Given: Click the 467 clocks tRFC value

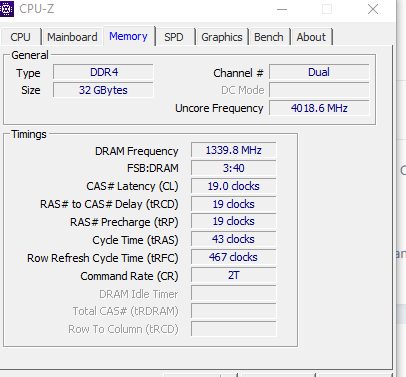Looking at the screenshot, I should 234,257.
